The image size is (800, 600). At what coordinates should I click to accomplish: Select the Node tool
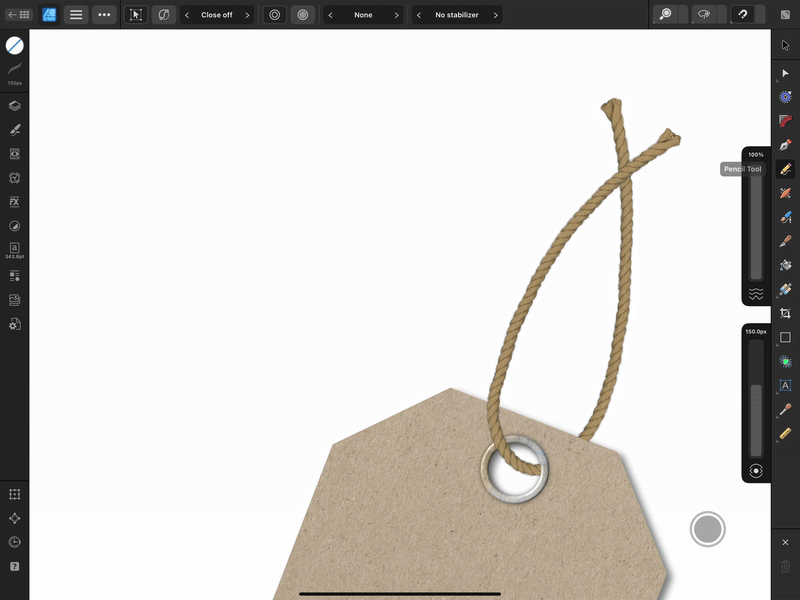click(x=785, y=73)
